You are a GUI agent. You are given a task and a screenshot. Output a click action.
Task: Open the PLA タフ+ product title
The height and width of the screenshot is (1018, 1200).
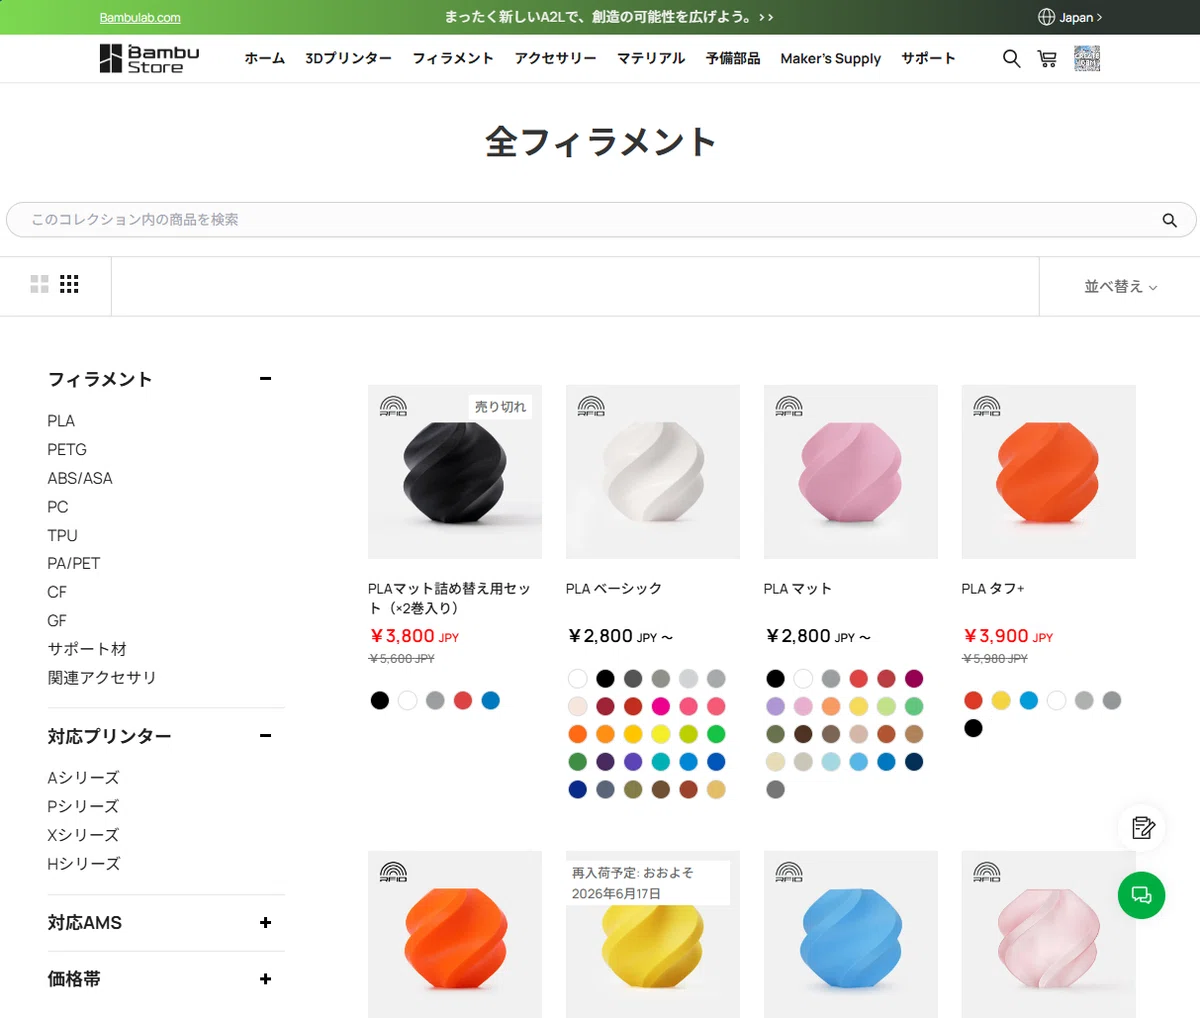[993, 589]
